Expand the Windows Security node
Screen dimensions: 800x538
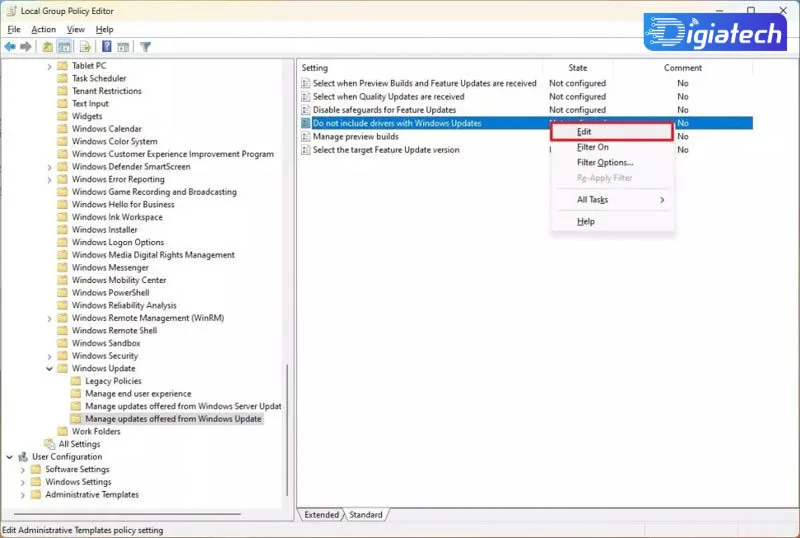pyautogui.click(x=49, y=356)
